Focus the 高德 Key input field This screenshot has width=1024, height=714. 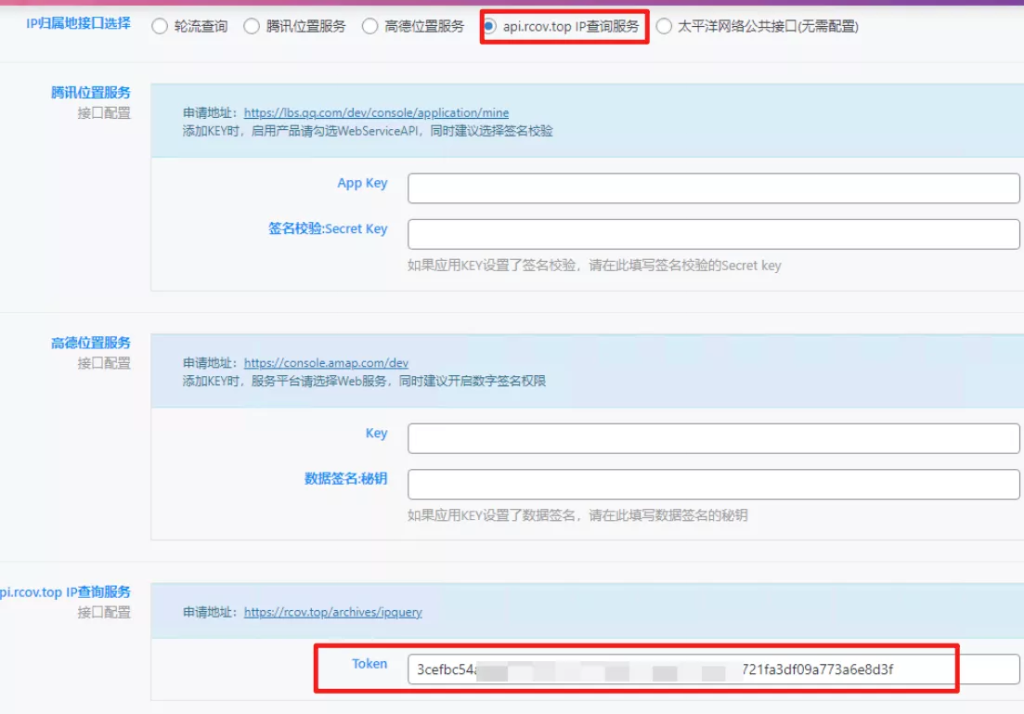tap(713, 438)
